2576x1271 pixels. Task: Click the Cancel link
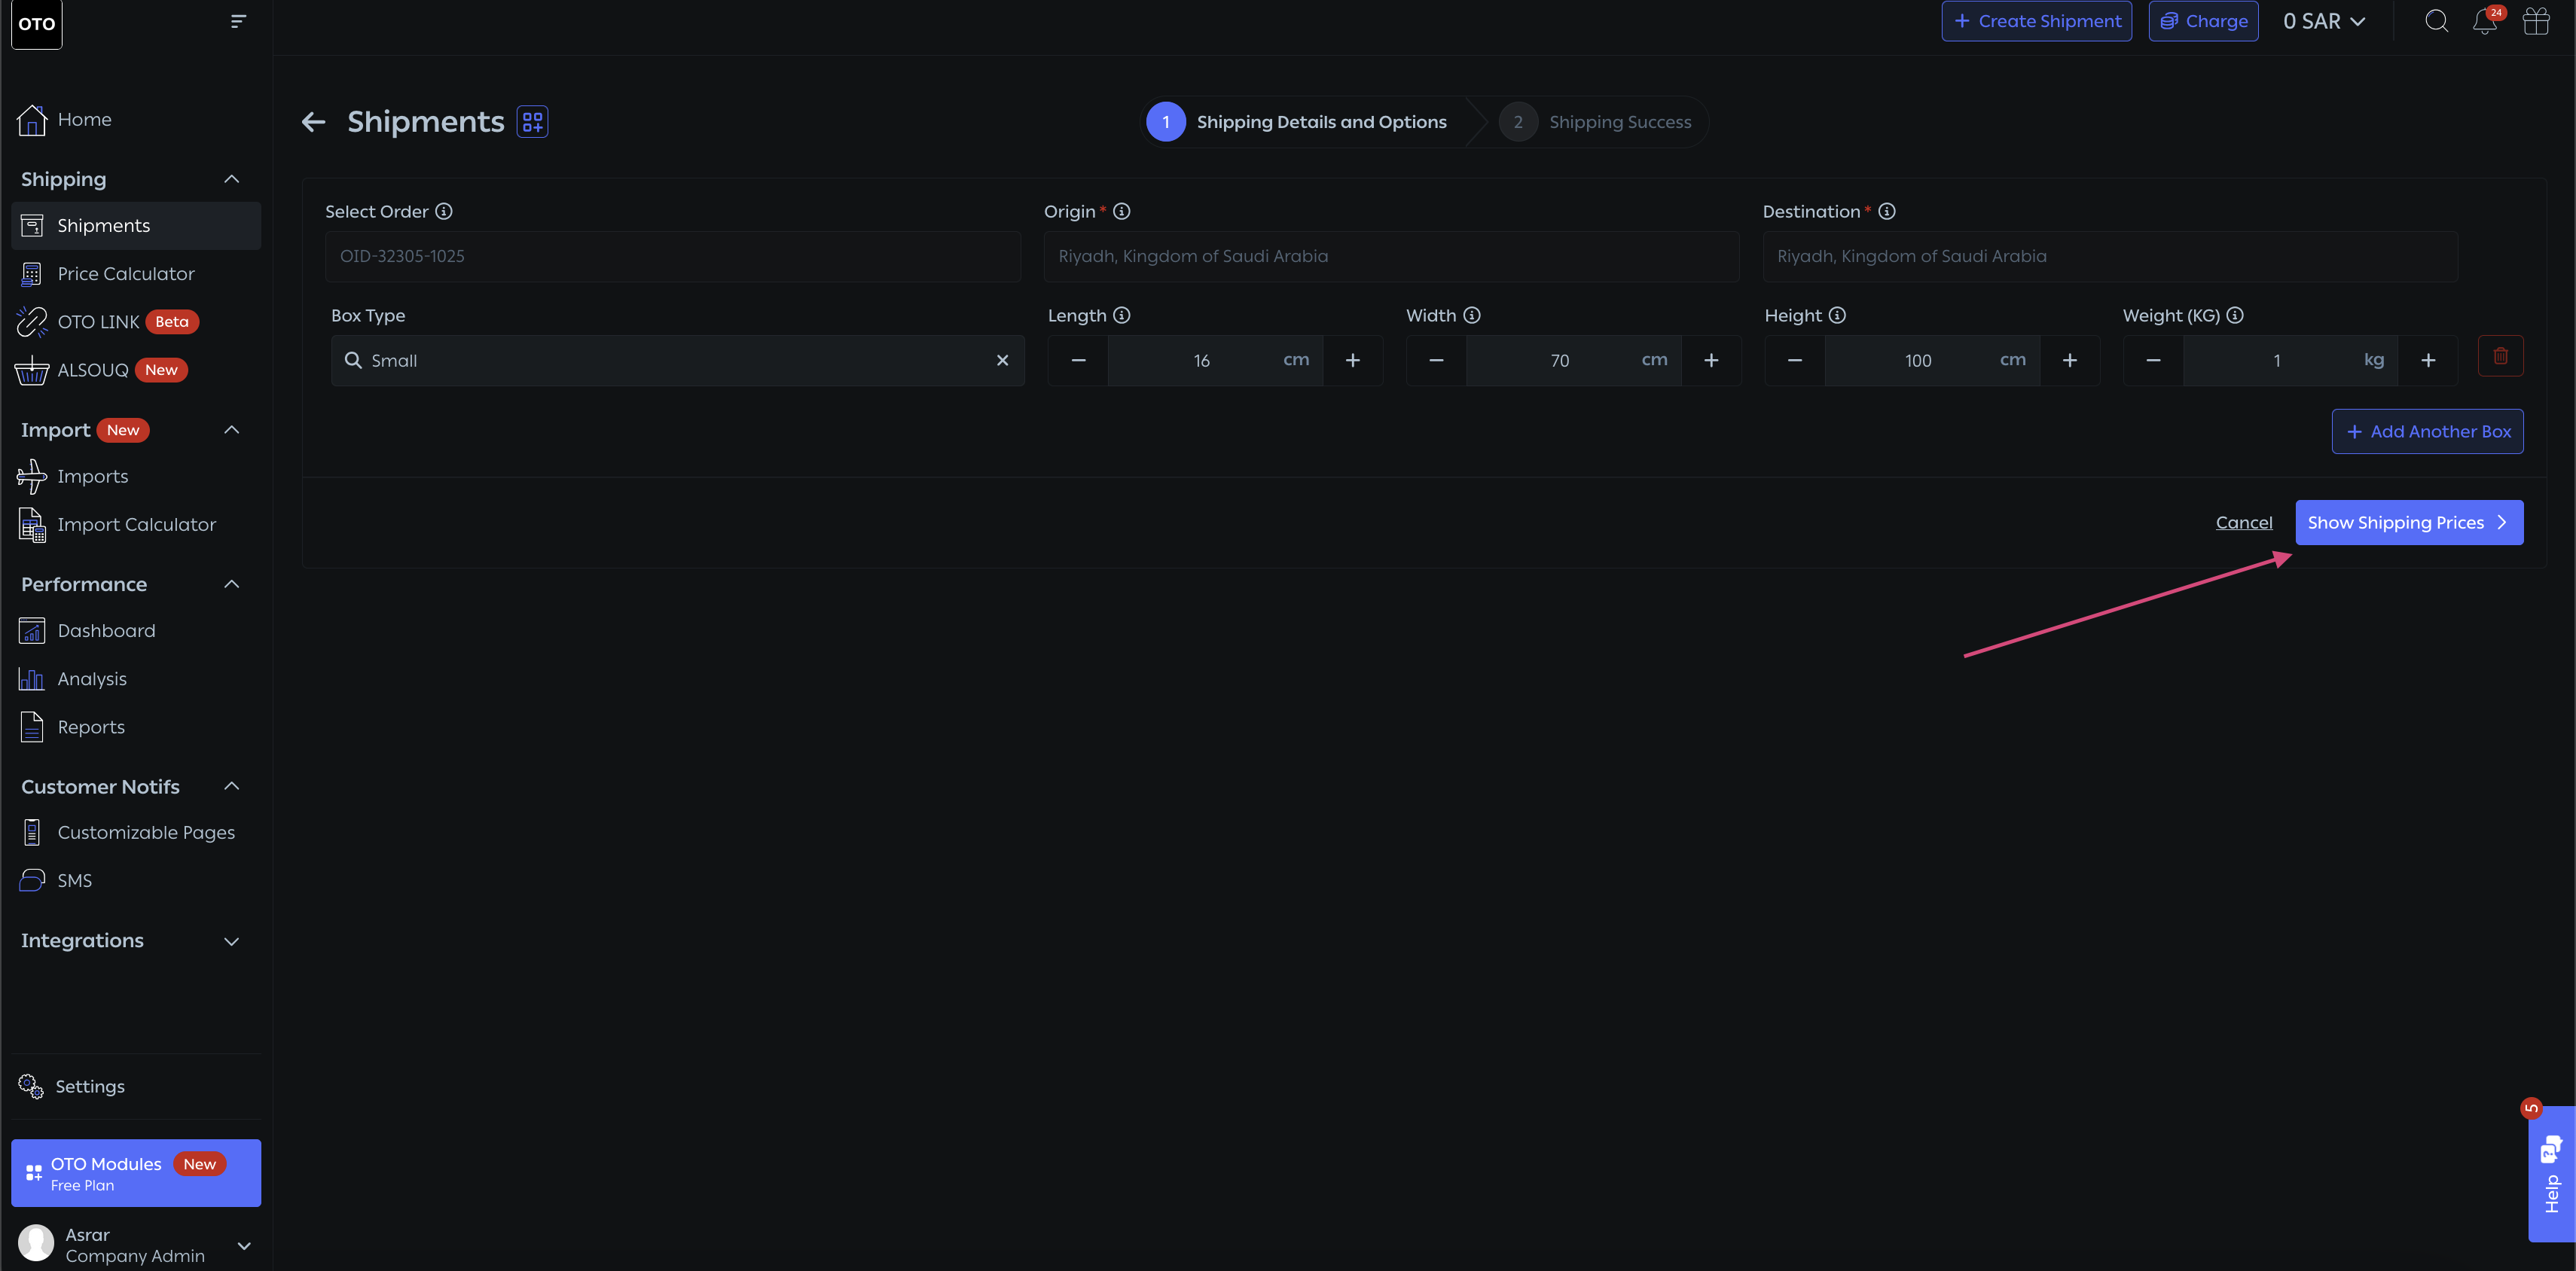(2243, 523)
